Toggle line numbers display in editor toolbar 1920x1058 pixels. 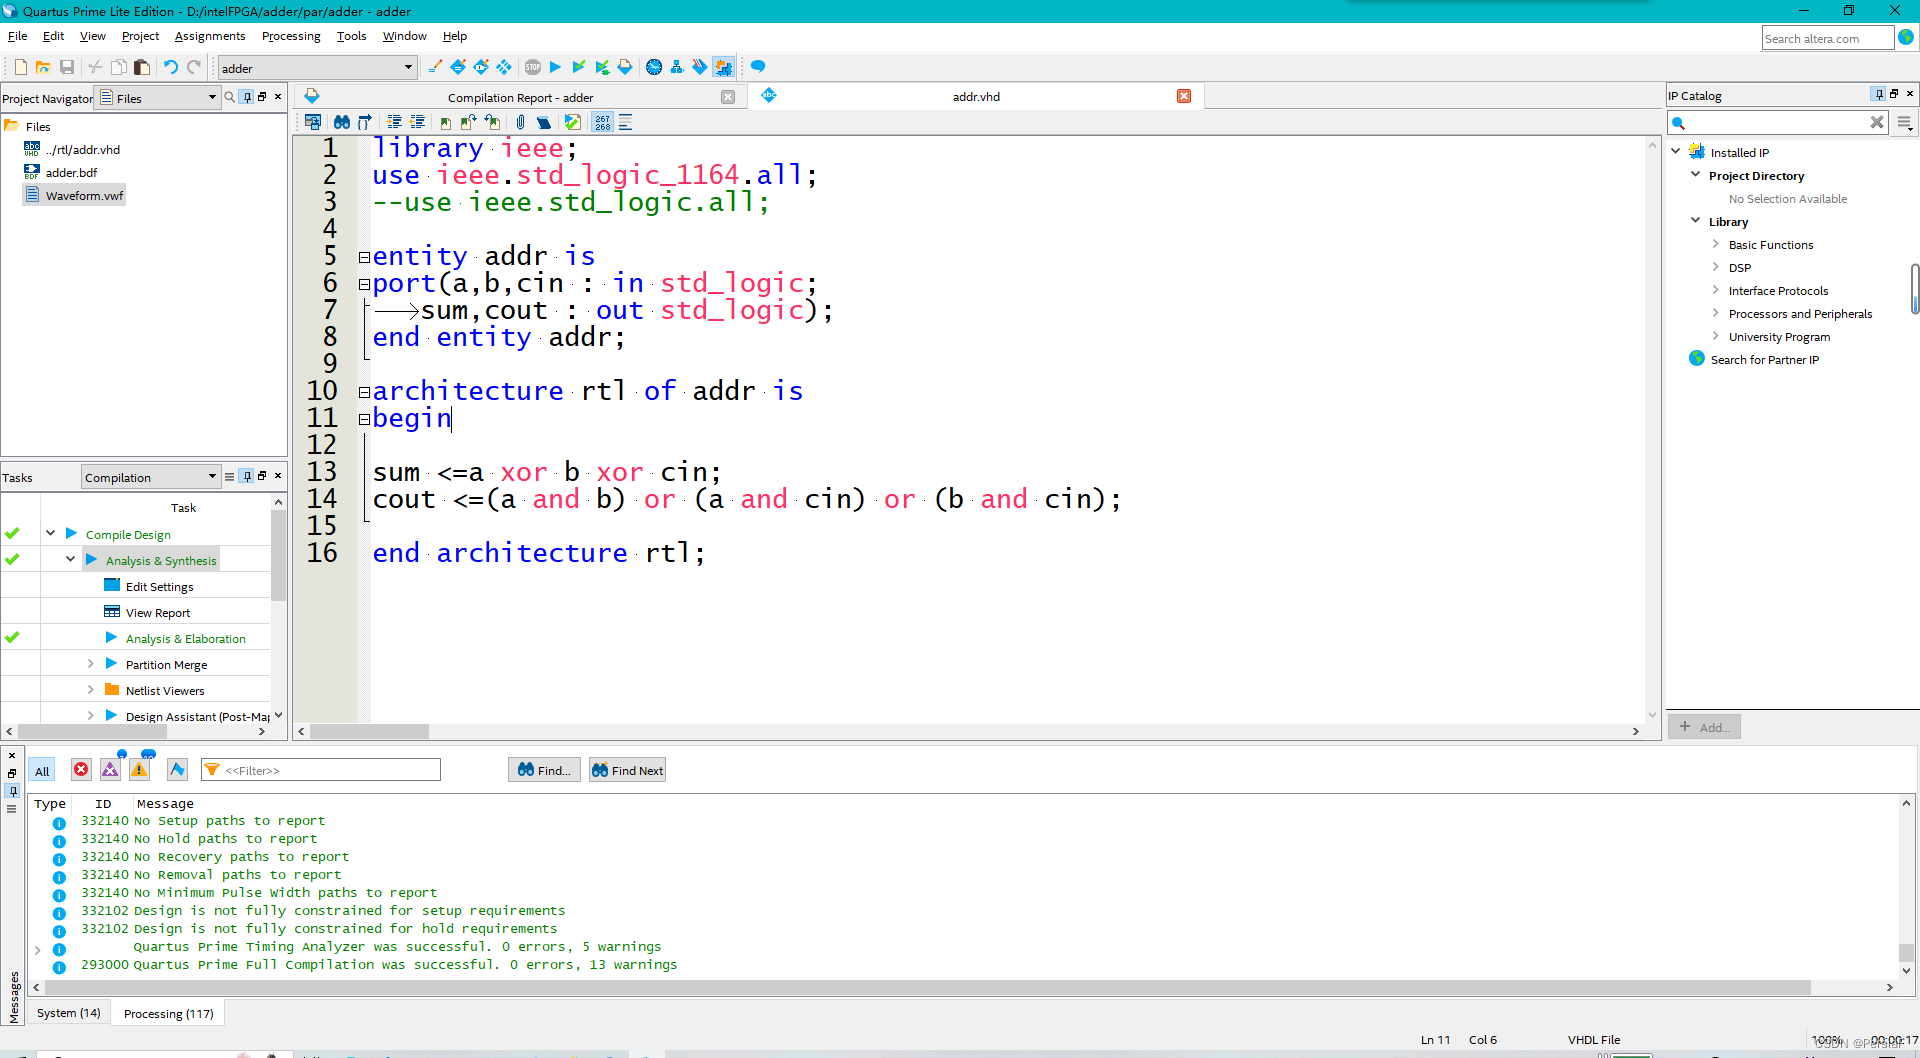point(602,122)
